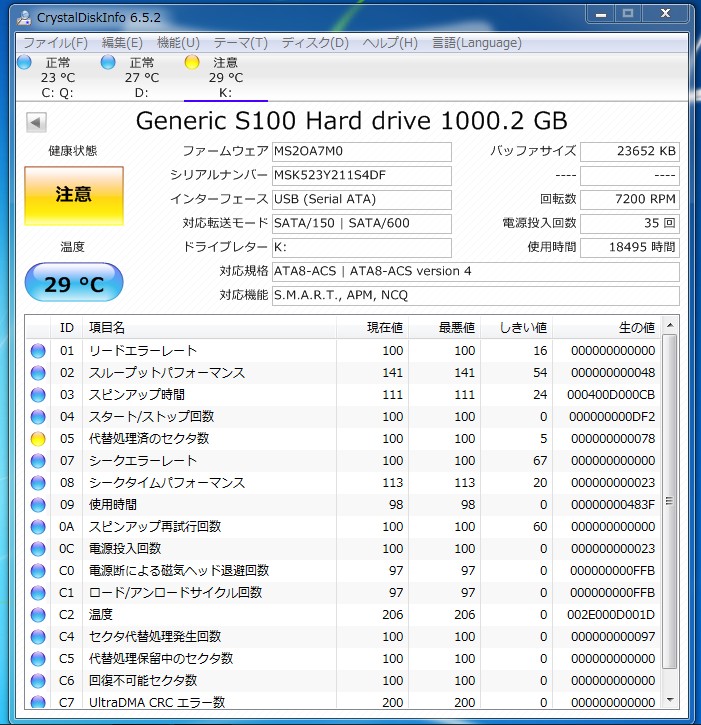Click the 最悪値 column header

coord(445,328)
